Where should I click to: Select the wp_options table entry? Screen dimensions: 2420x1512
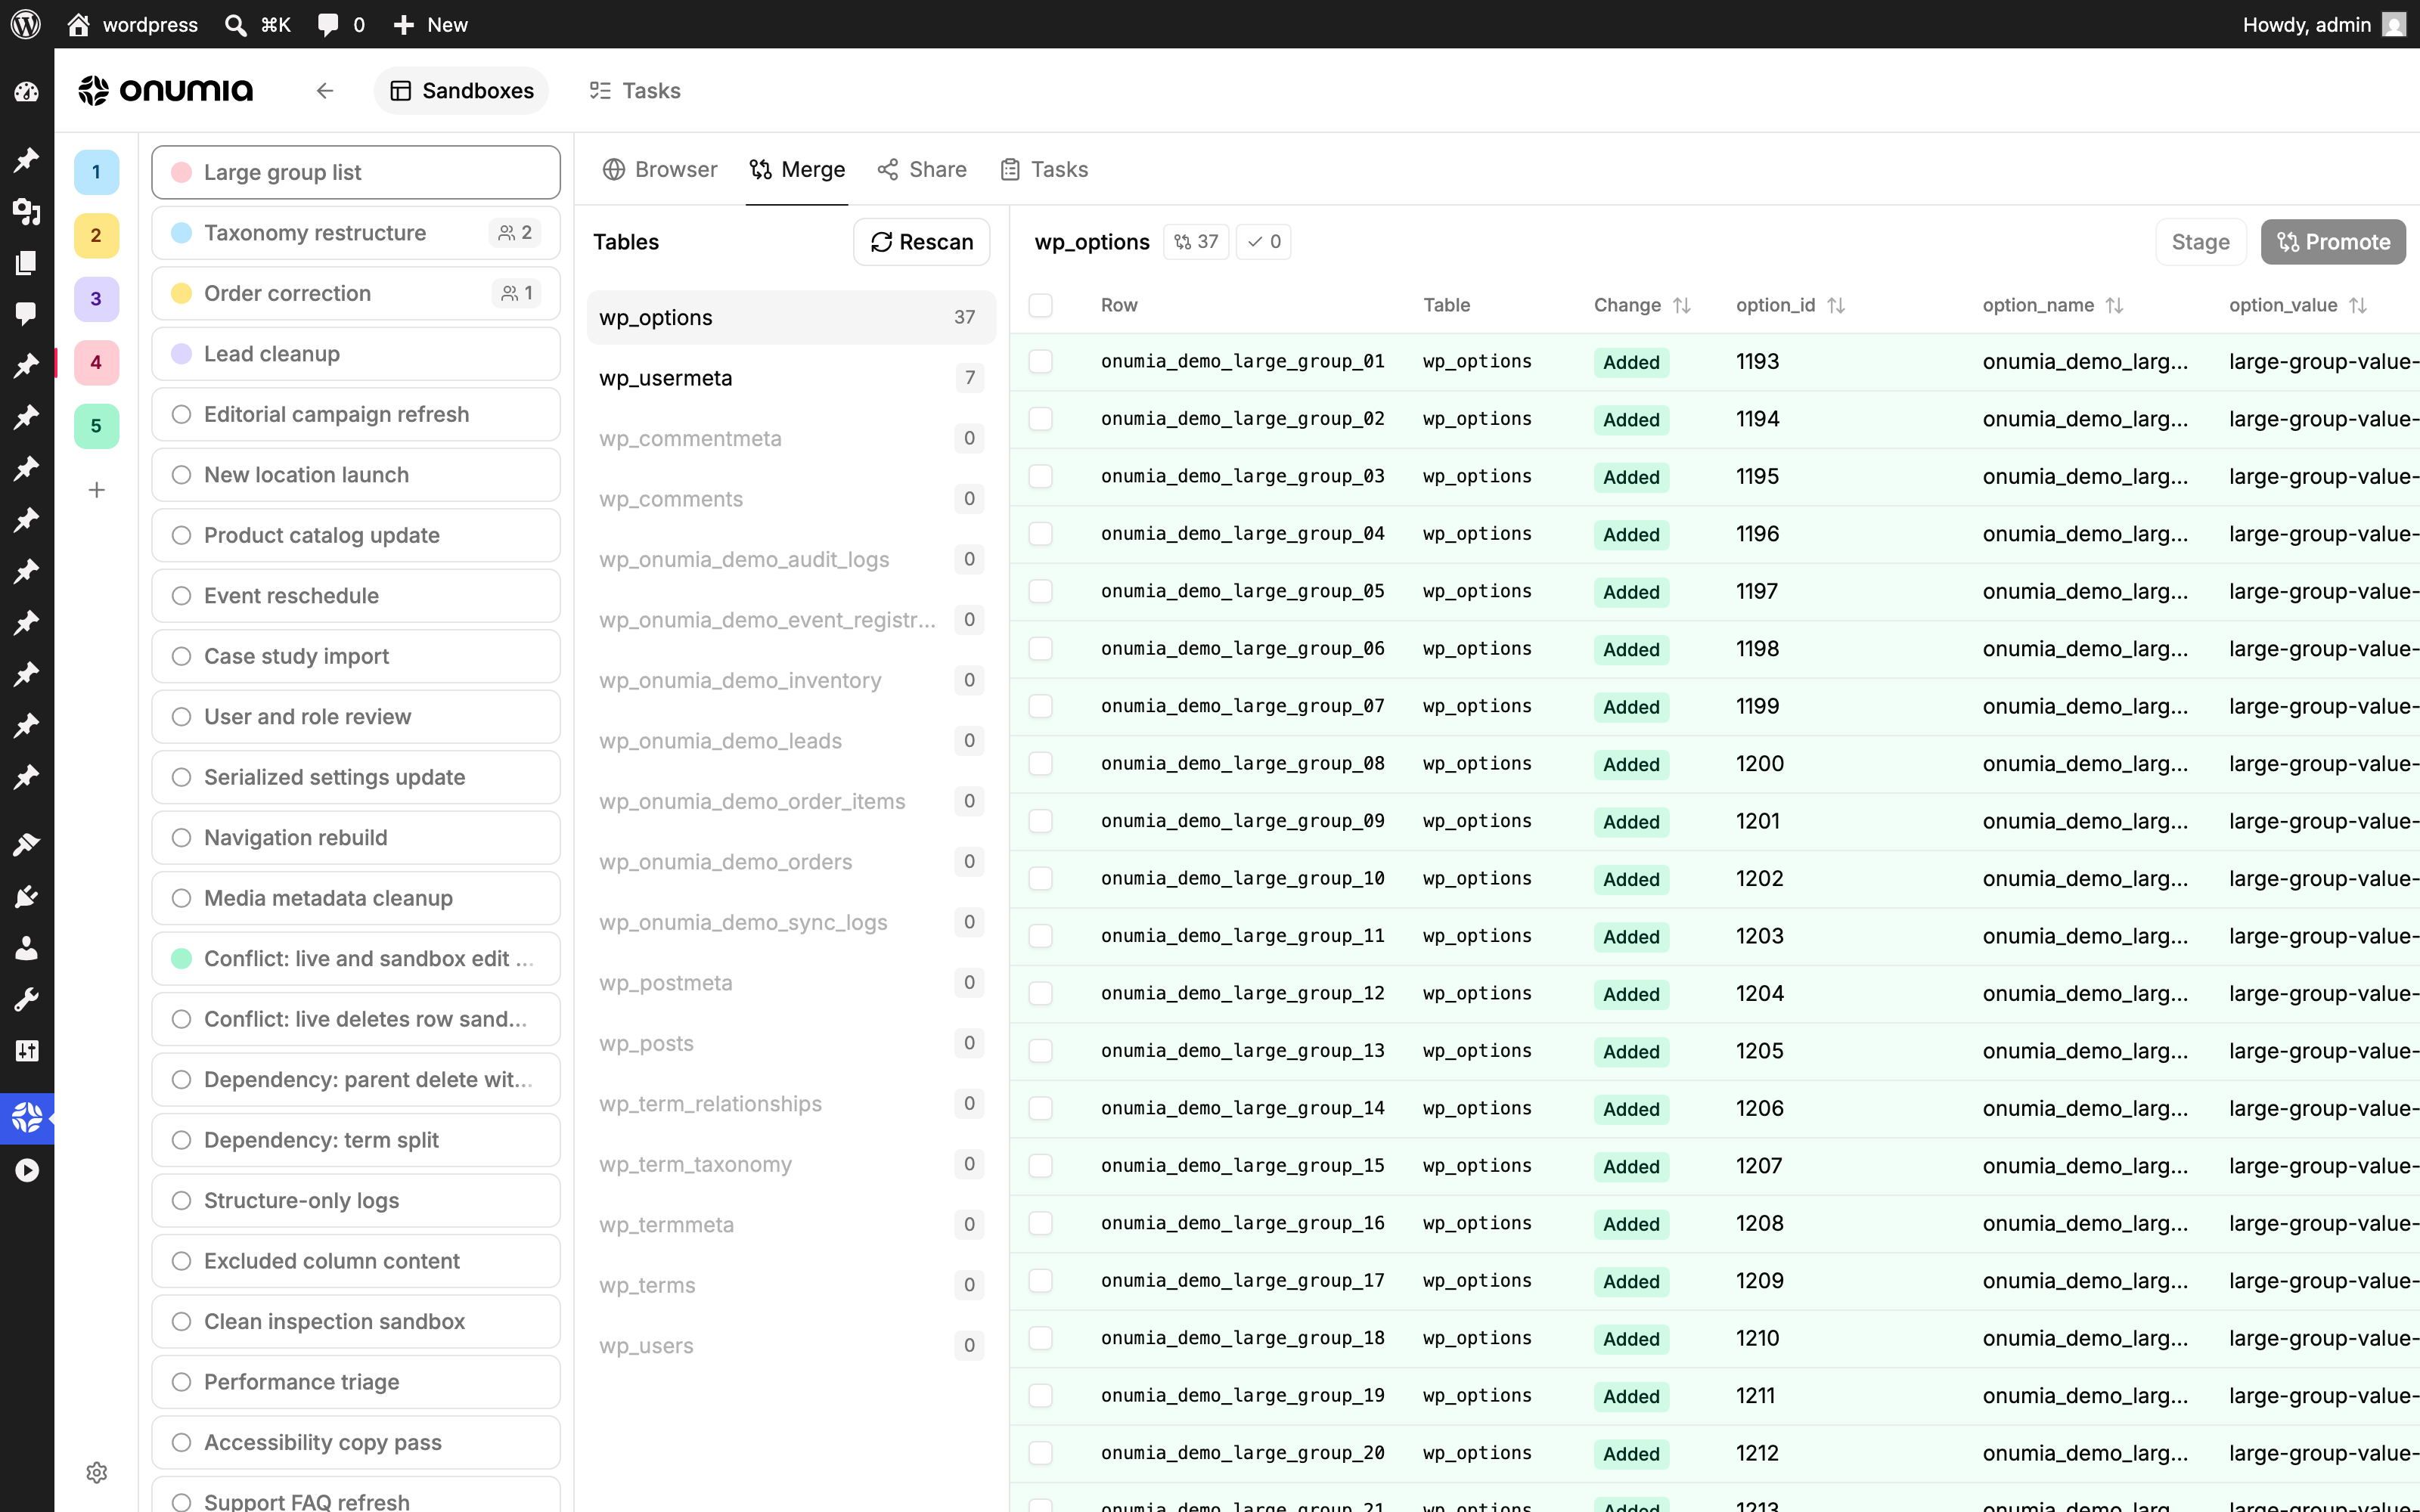coord(791,317)
